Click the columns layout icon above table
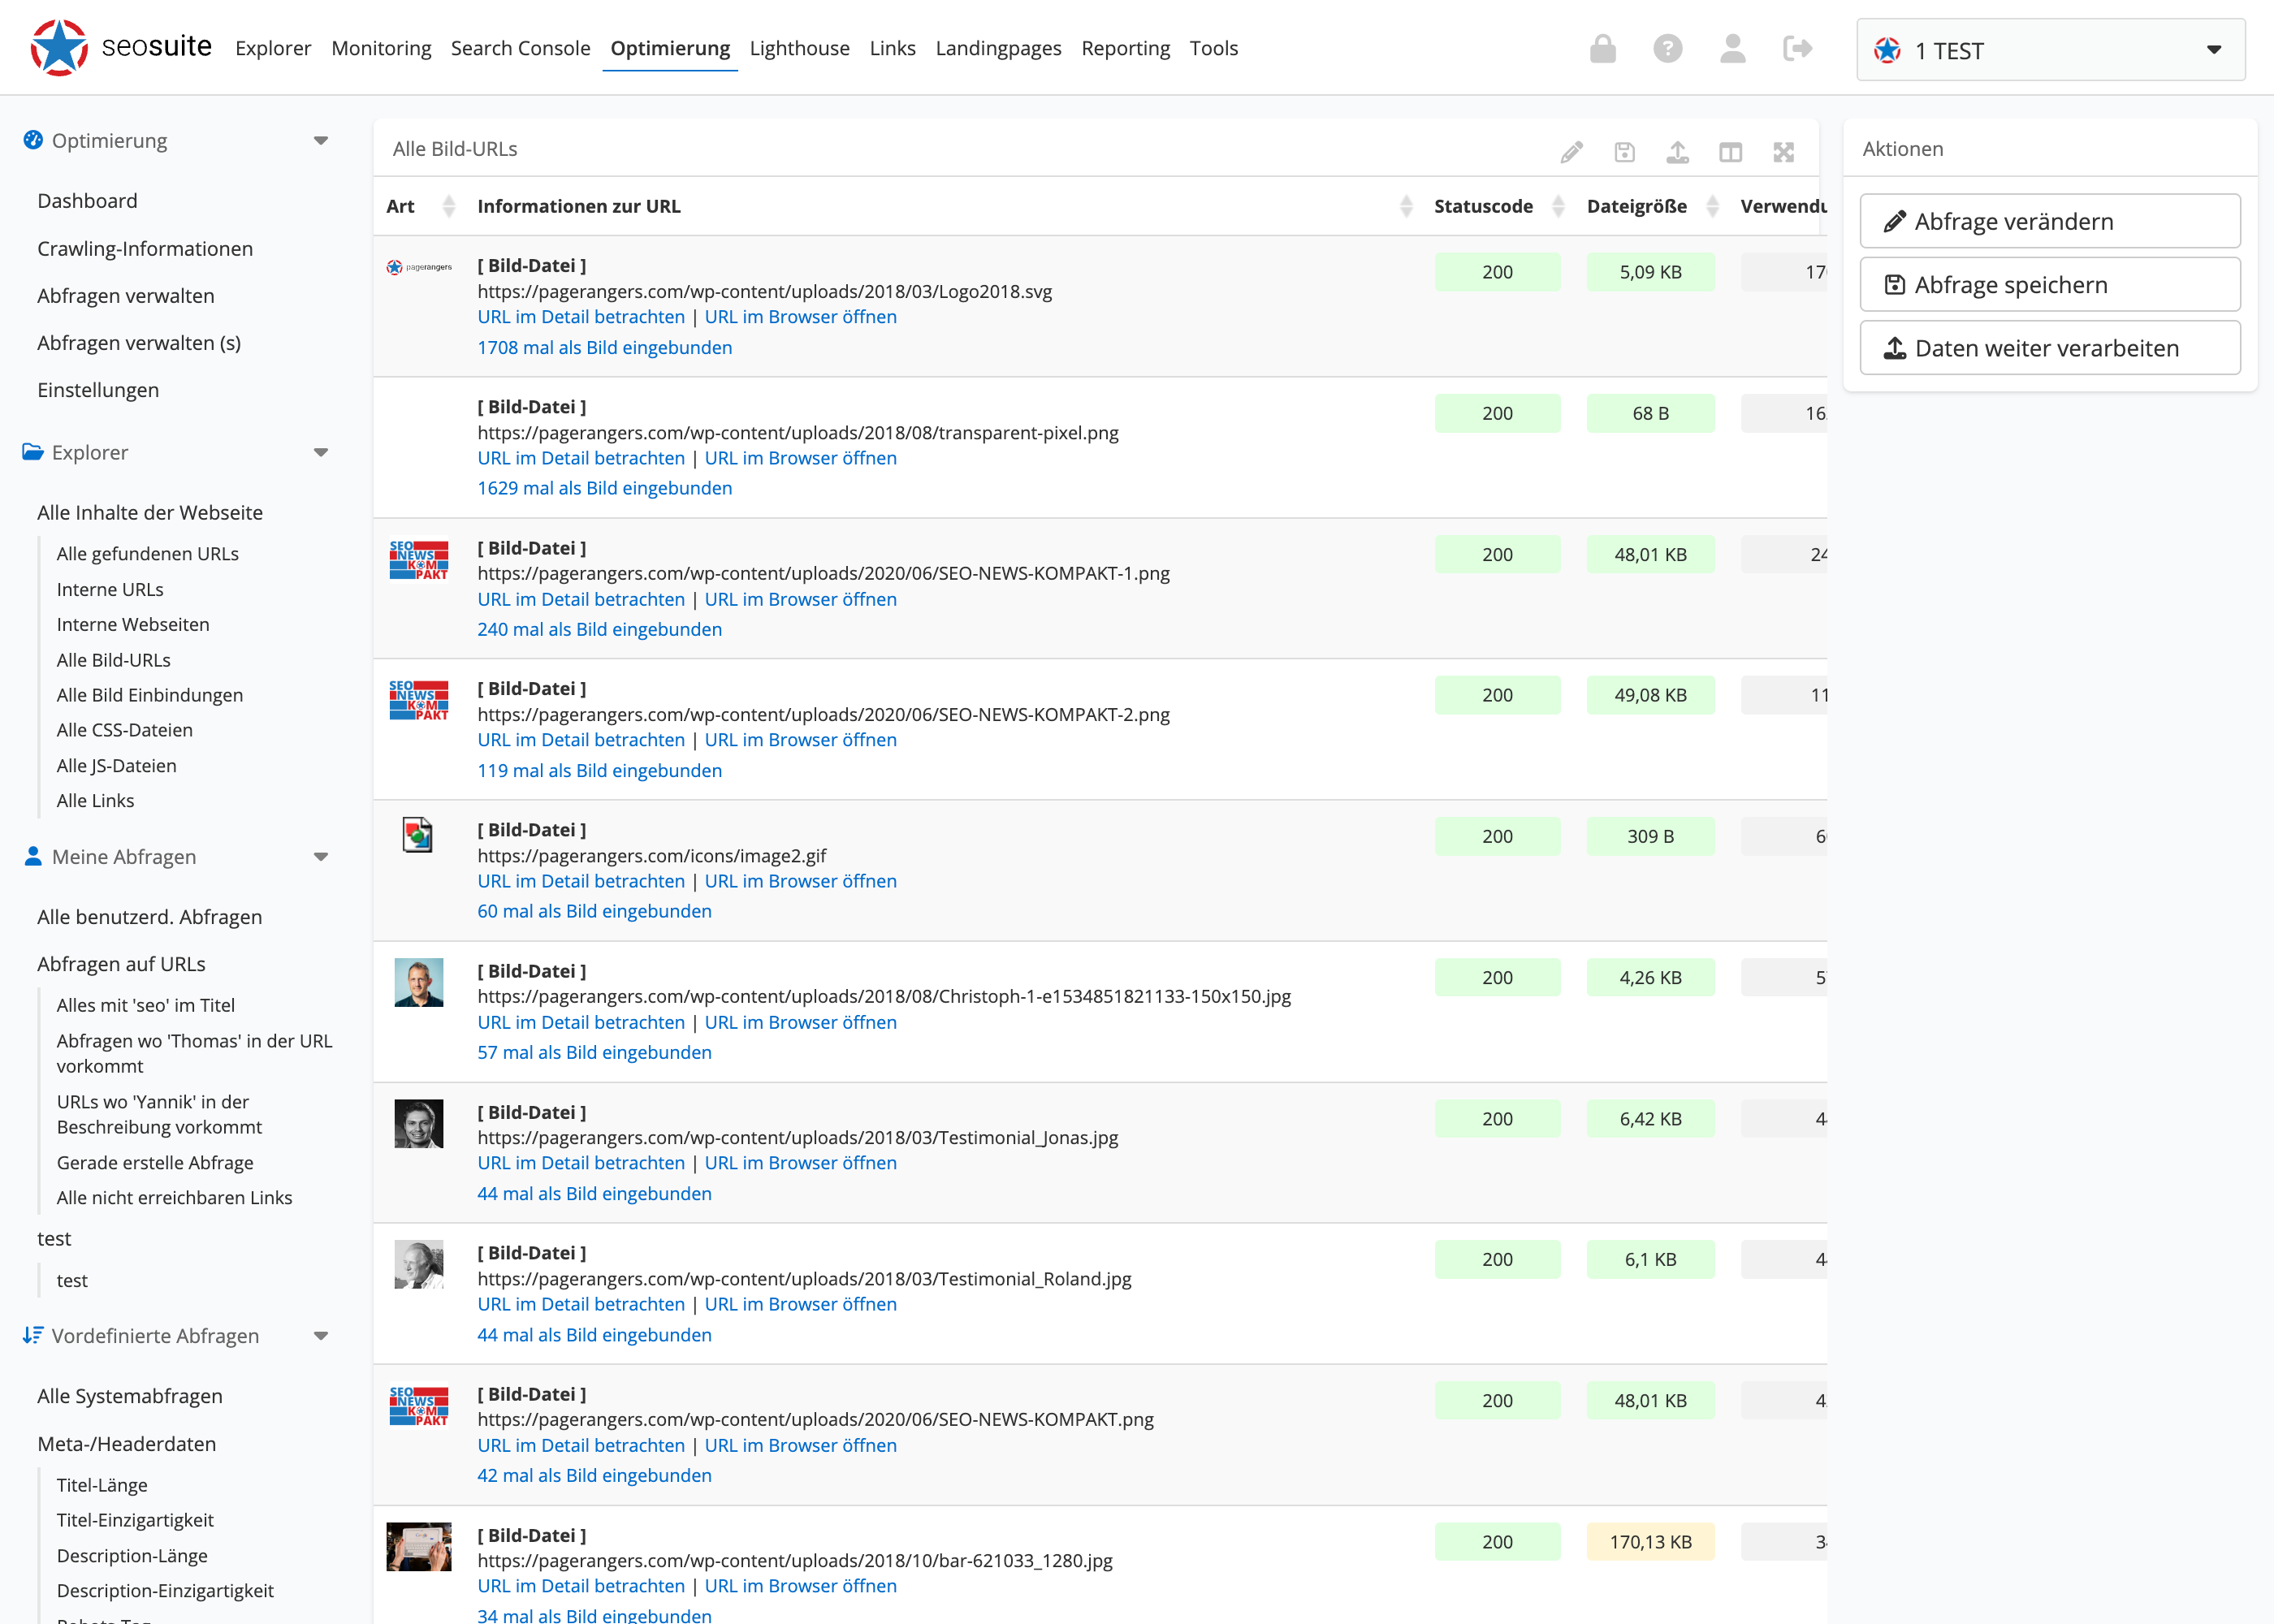Image resolution: width=2274 pixels, height=1624 pixels. coord(1730,152)
